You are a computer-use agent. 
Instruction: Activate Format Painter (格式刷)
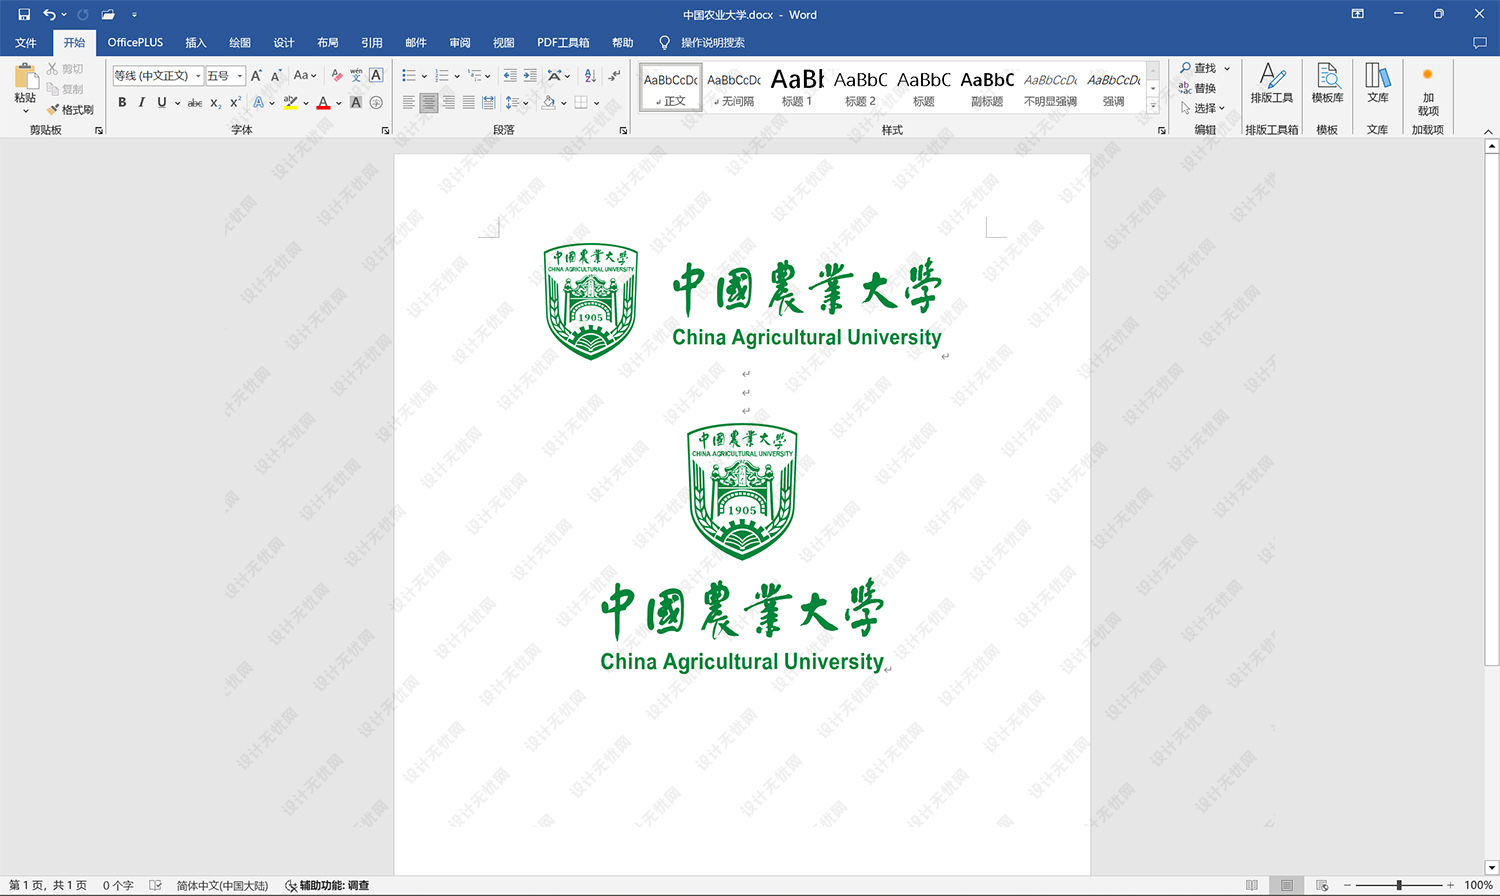pos(70,110)
